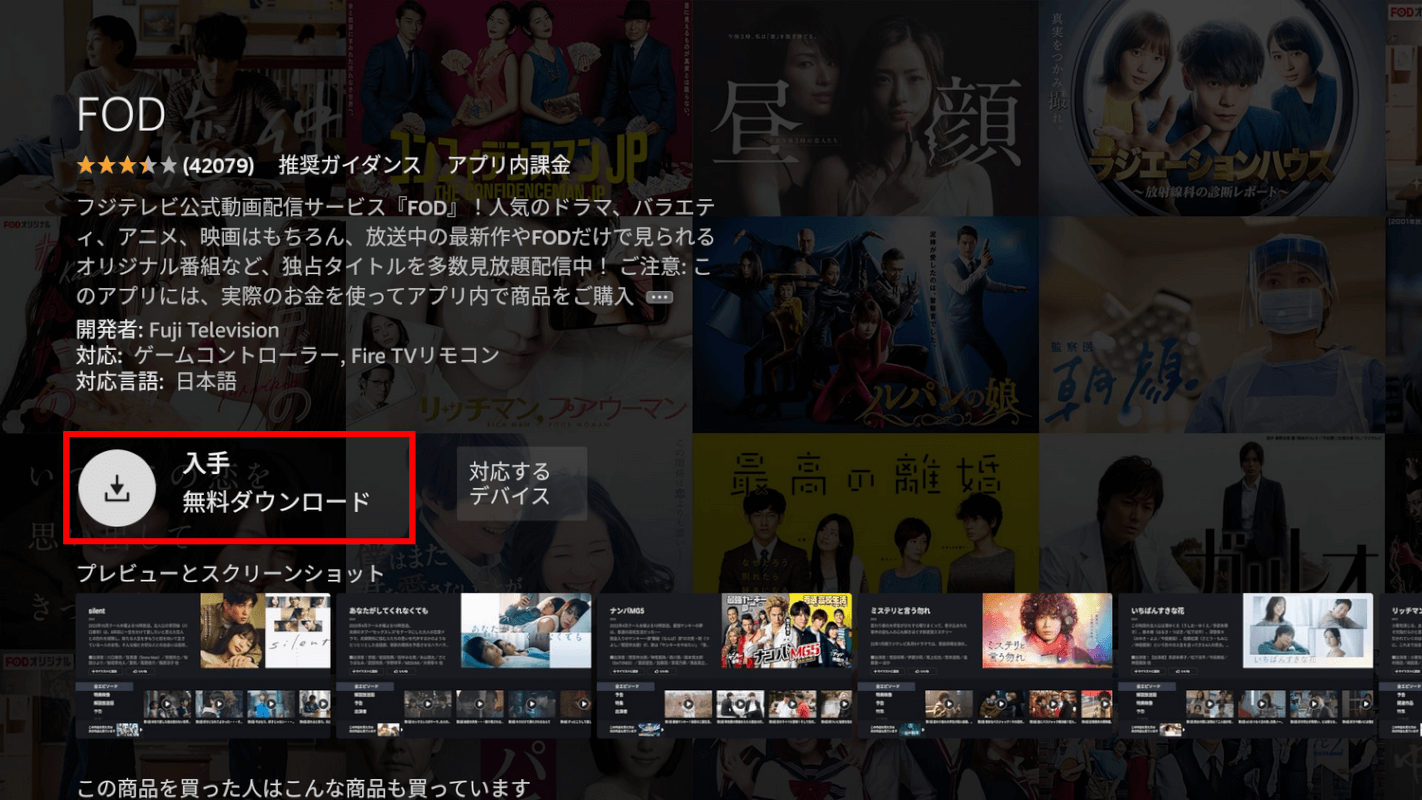Viewport: 1422px width, 800px height.
Task: Open the ミステリと言う勿れ preview screenshot
Action: pos(985,665)
